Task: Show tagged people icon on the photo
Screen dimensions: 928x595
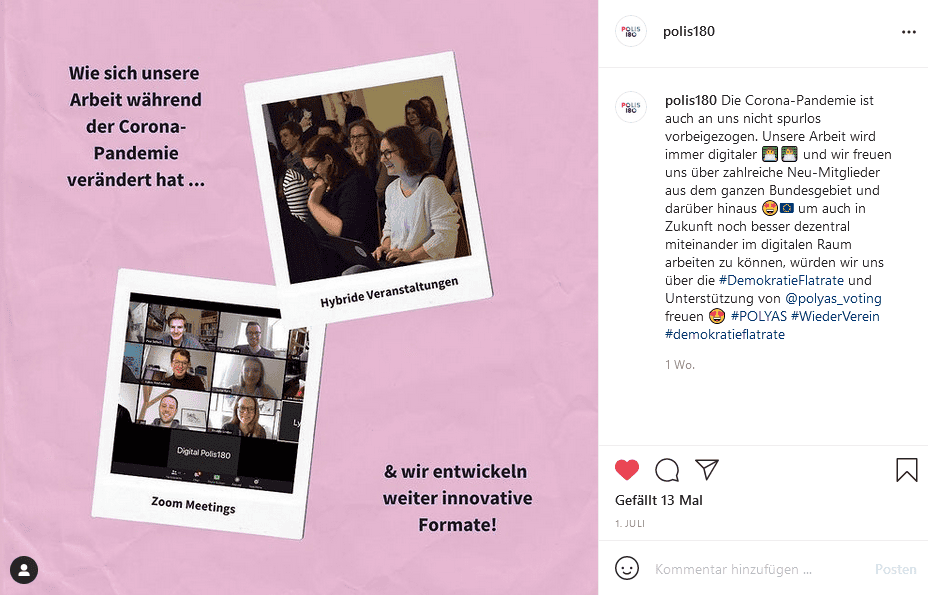Action: pyautogui.click(x=24, y=570)
